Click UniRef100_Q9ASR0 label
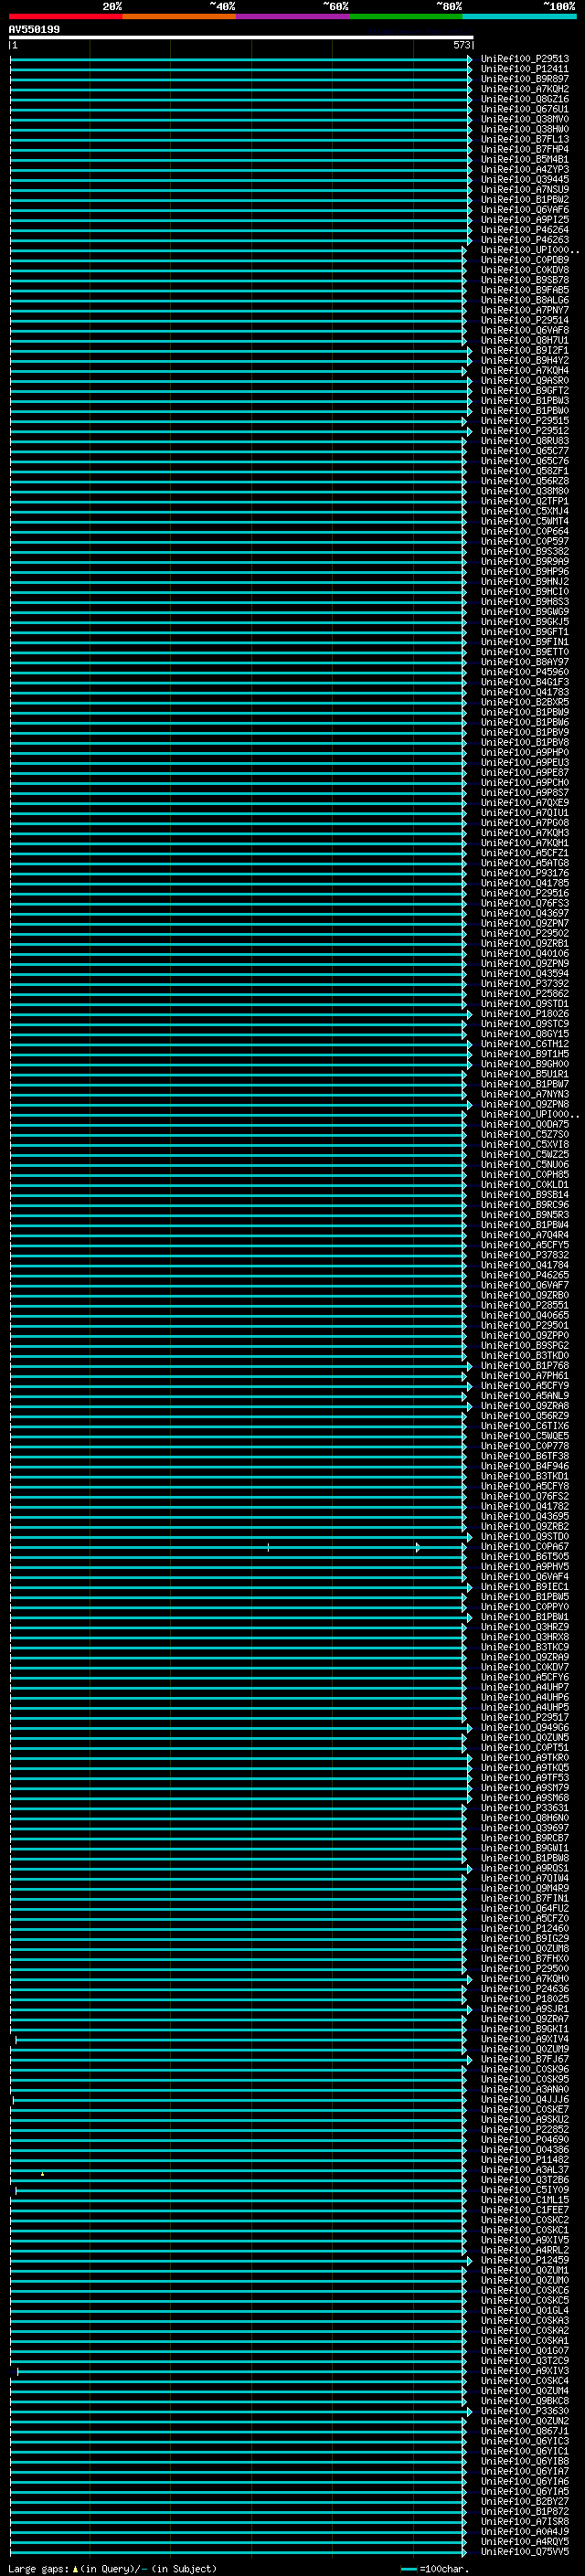 click(524, 381)
